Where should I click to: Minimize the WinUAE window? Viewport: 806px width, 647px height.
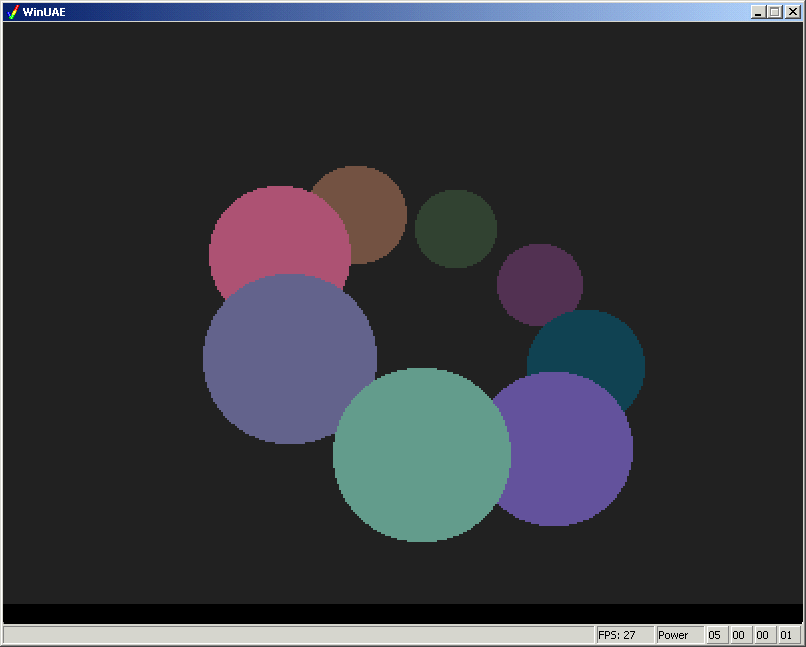pos(759,12)
